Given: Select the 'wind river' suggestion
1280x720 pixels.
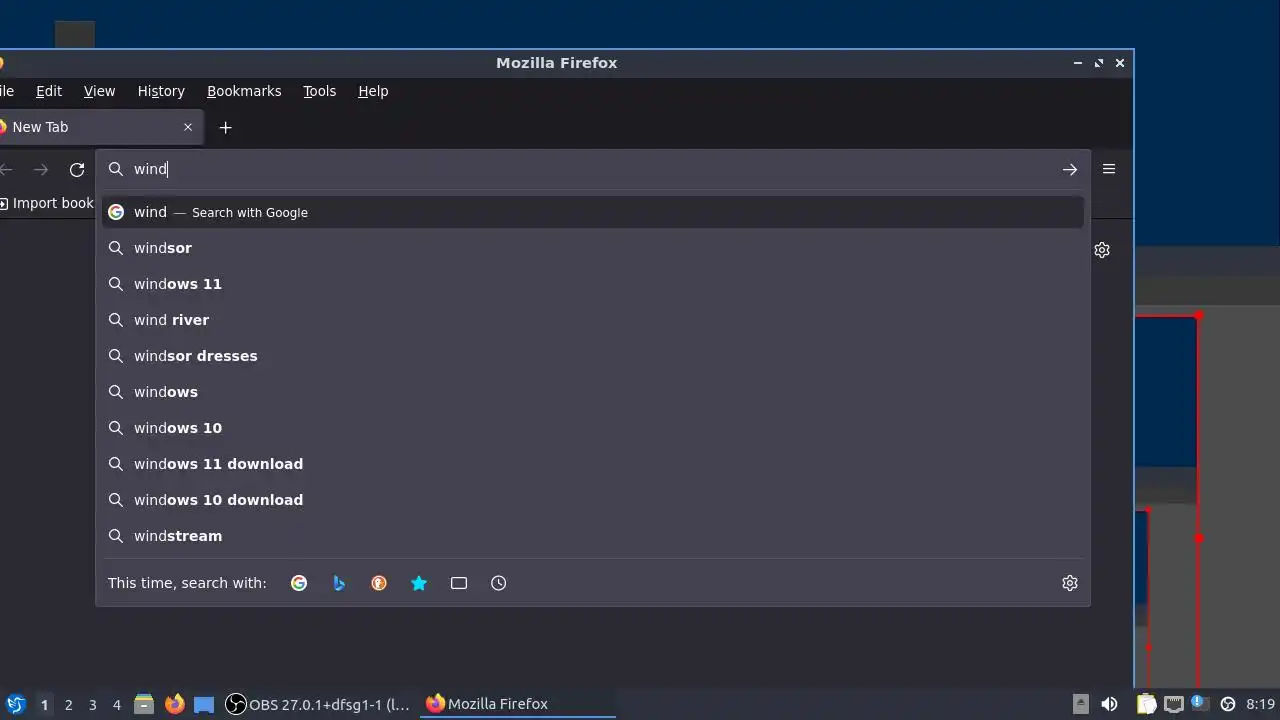Looking at the screenshot, I should (592, 320).
